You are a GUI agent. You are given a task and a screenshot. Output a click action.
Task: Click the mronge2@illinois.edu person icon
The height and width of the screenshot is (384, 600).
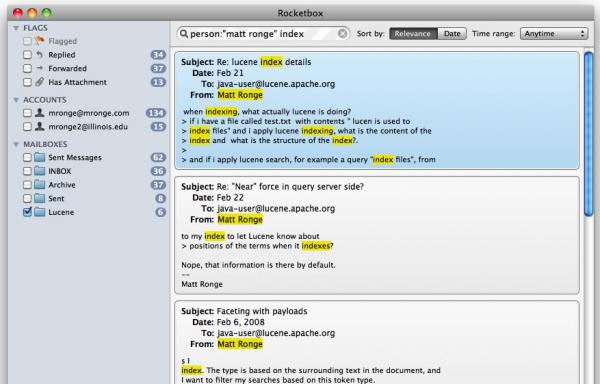point(40,126)
